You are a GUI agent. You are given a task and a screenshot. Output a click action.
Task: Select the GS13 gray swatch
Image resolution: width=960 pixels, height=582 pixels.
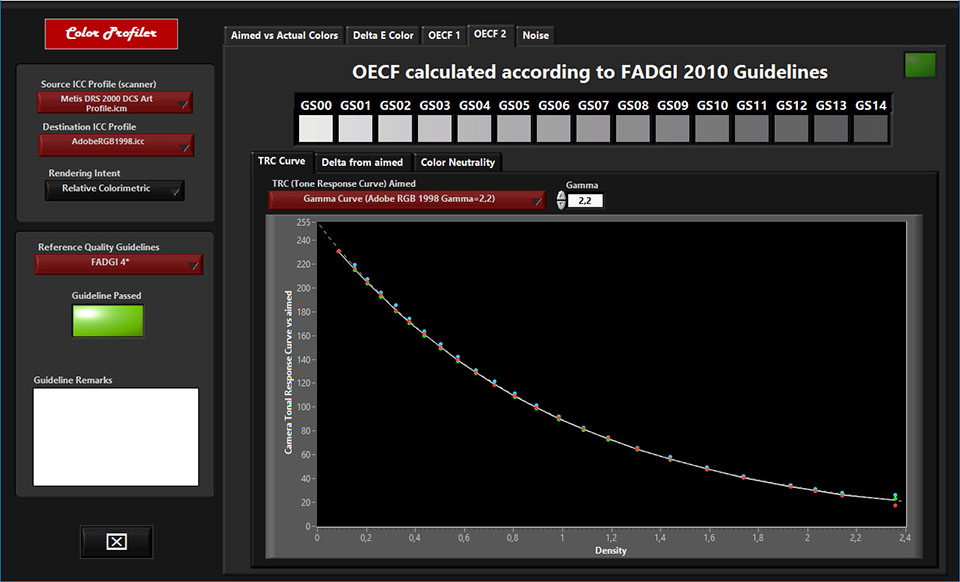coord(831,129)
